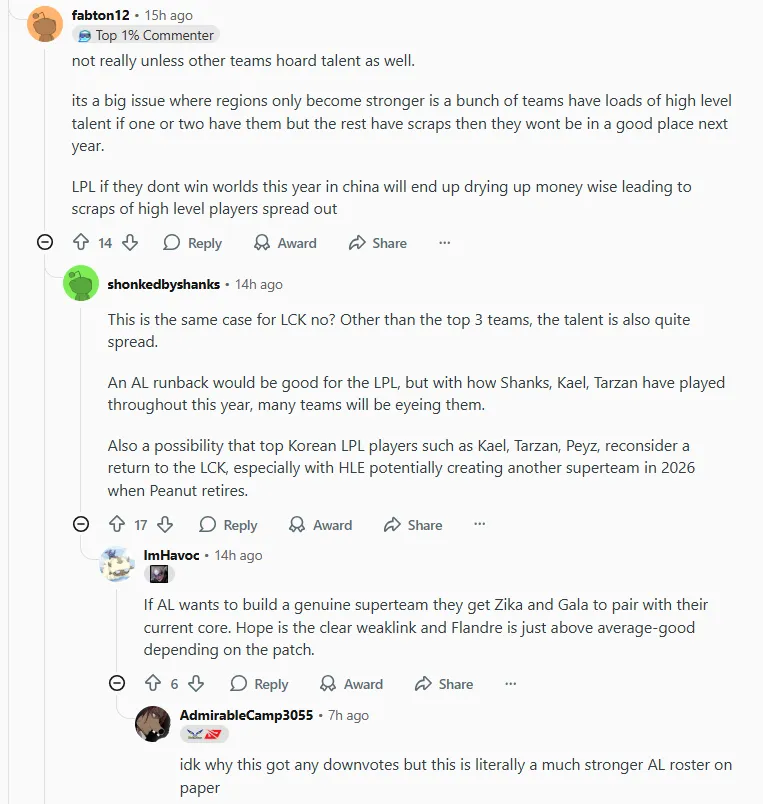This screenshot has height=804, width=763.
Task: Open more options on shonkedbyshanks' comment
Action: (480, 525)
